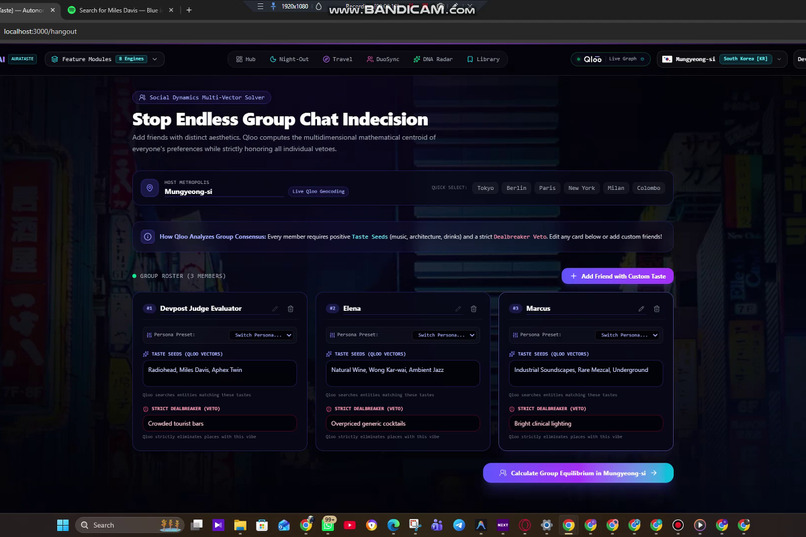Image resolution: width=806 pixels, height=537 pixels.
Task: Open WhatsApp from the taskbar
Action: click(x=328, y=525)
